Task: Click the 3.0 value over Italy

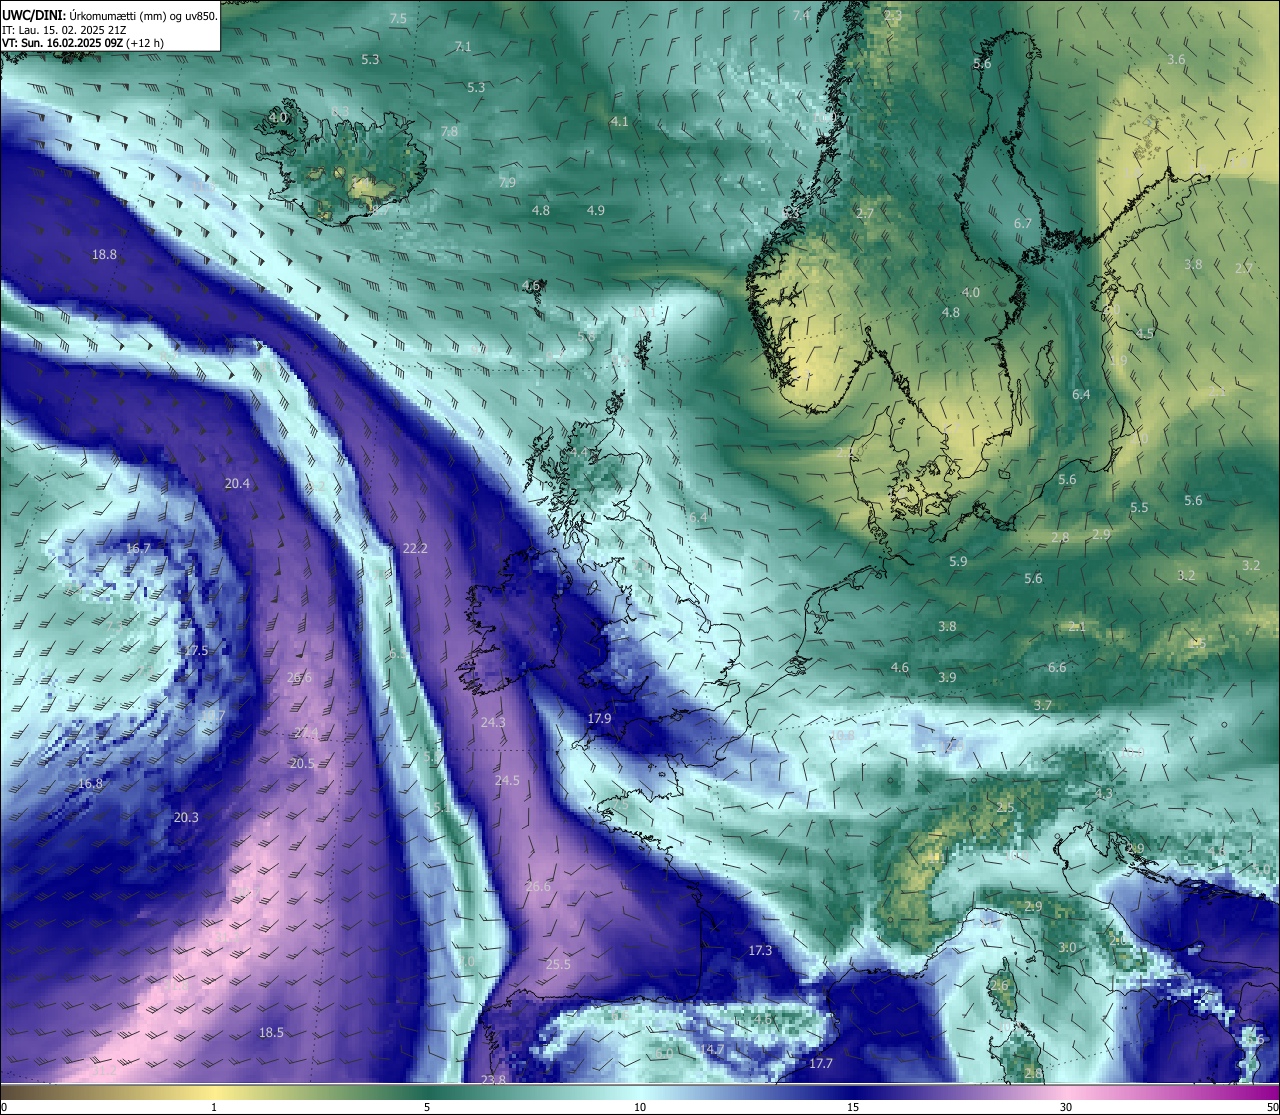Action: click(1068, 948)
